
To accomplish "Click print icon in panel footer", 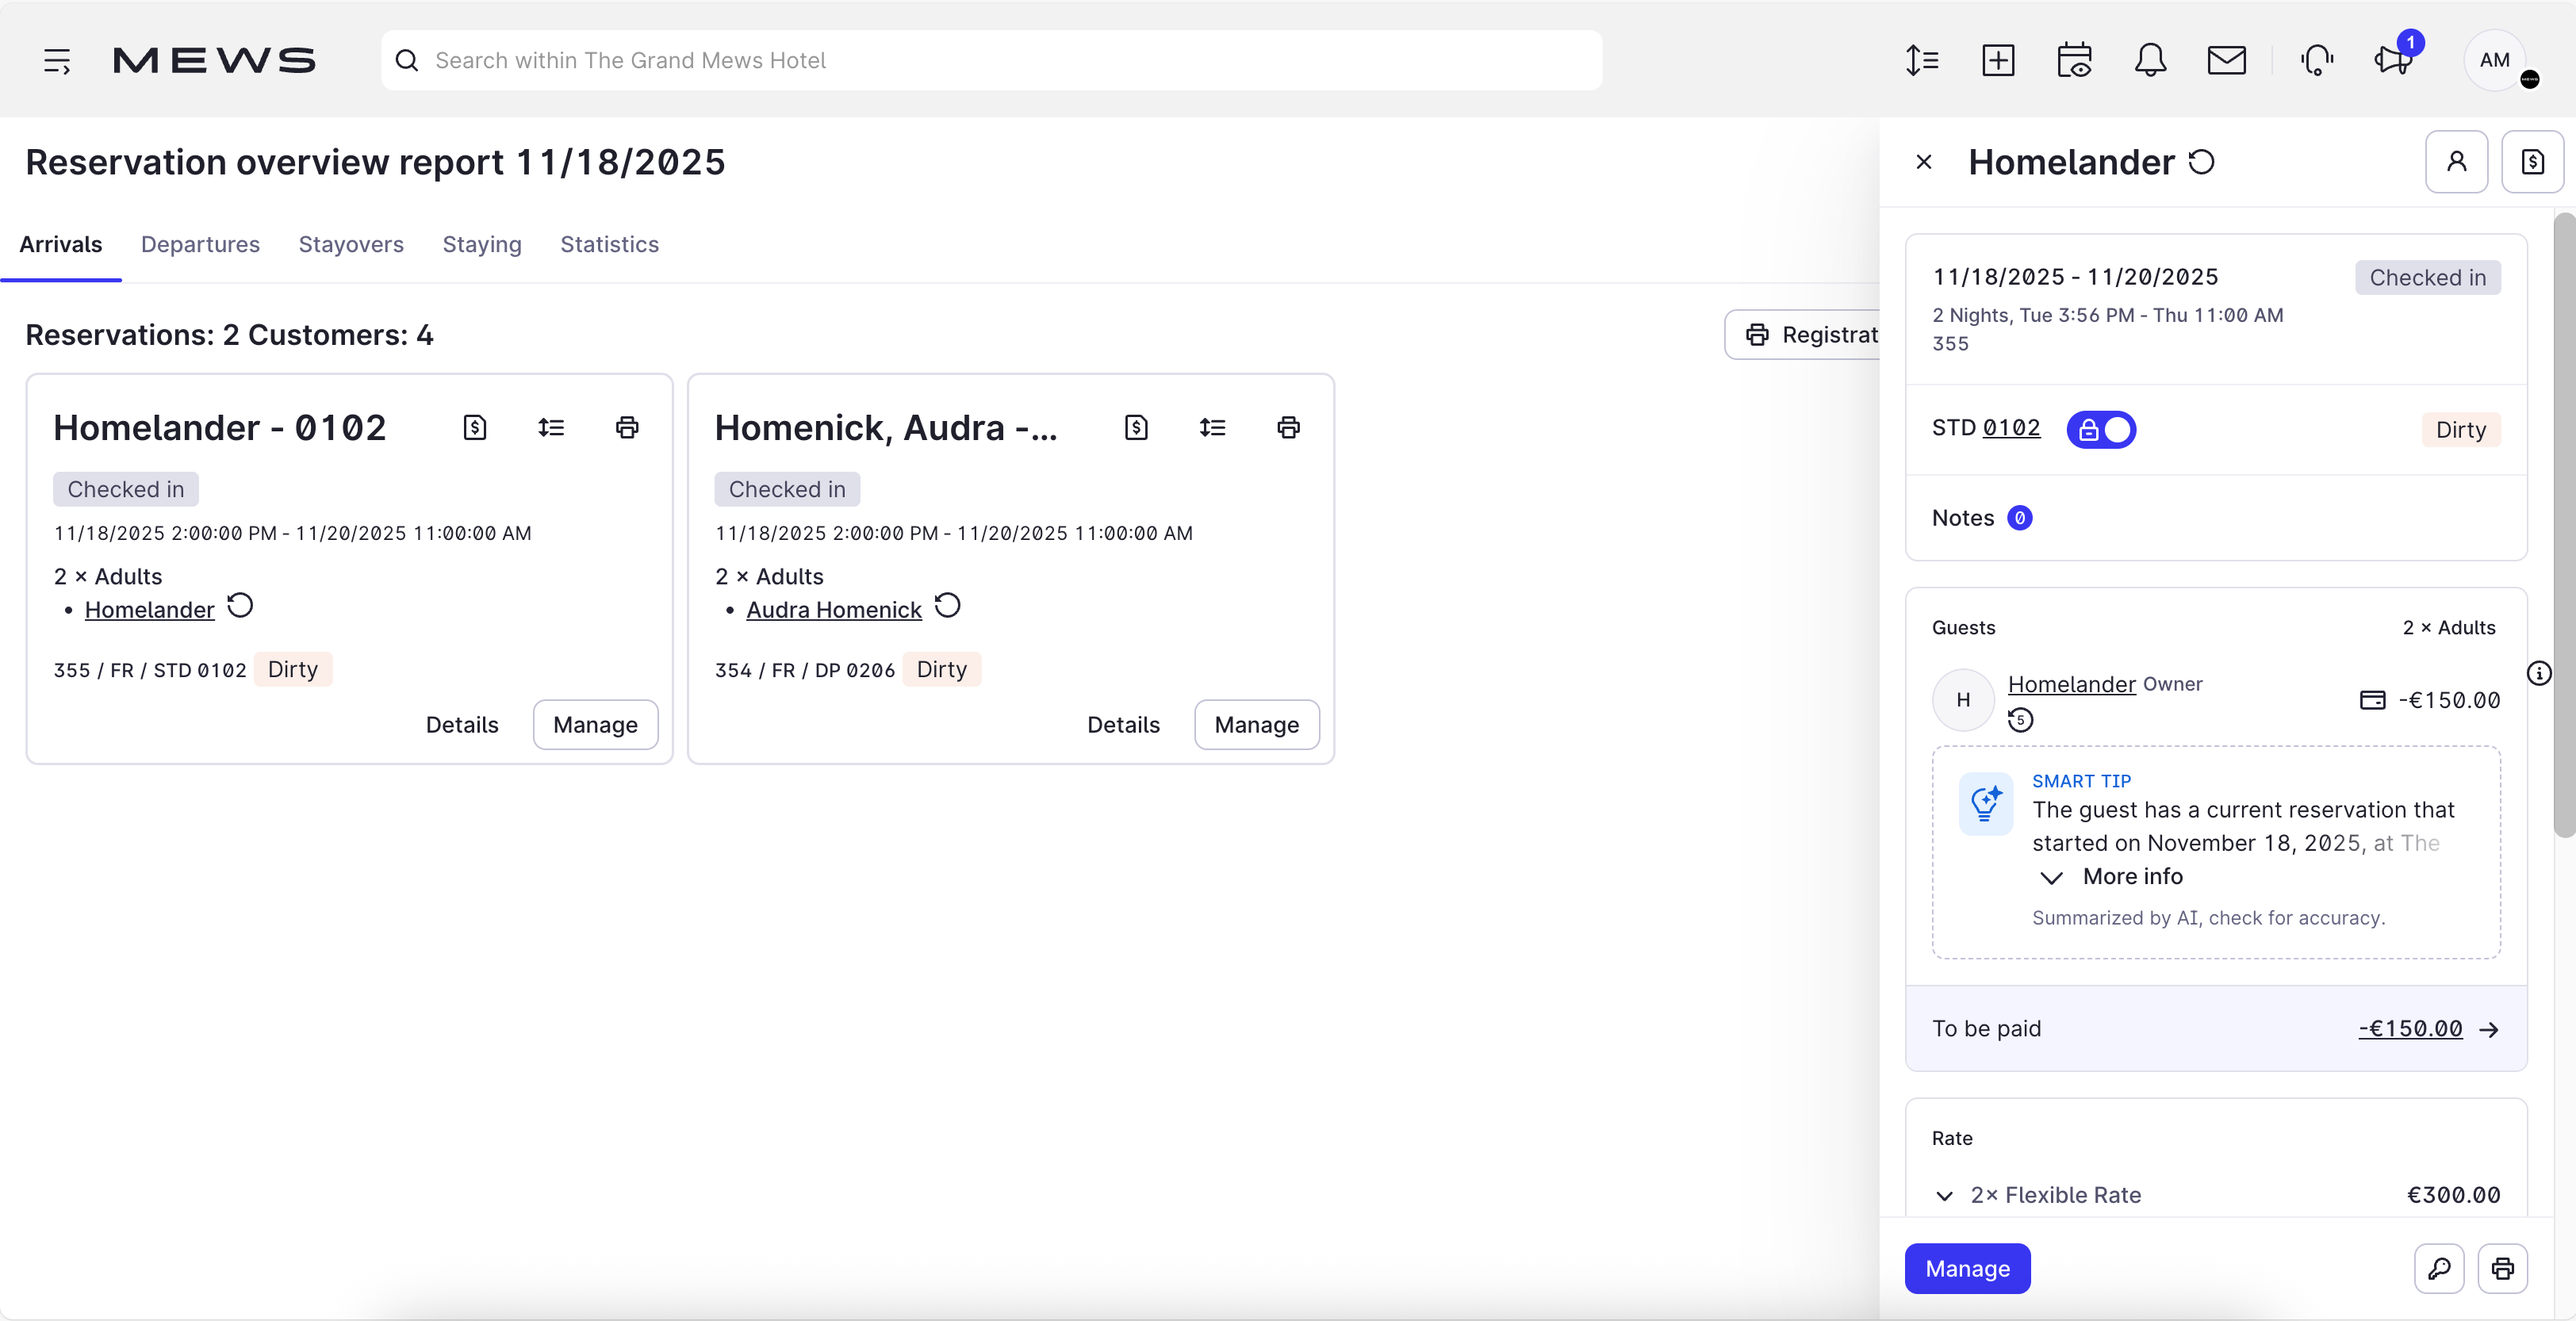I will 2503,1268.
